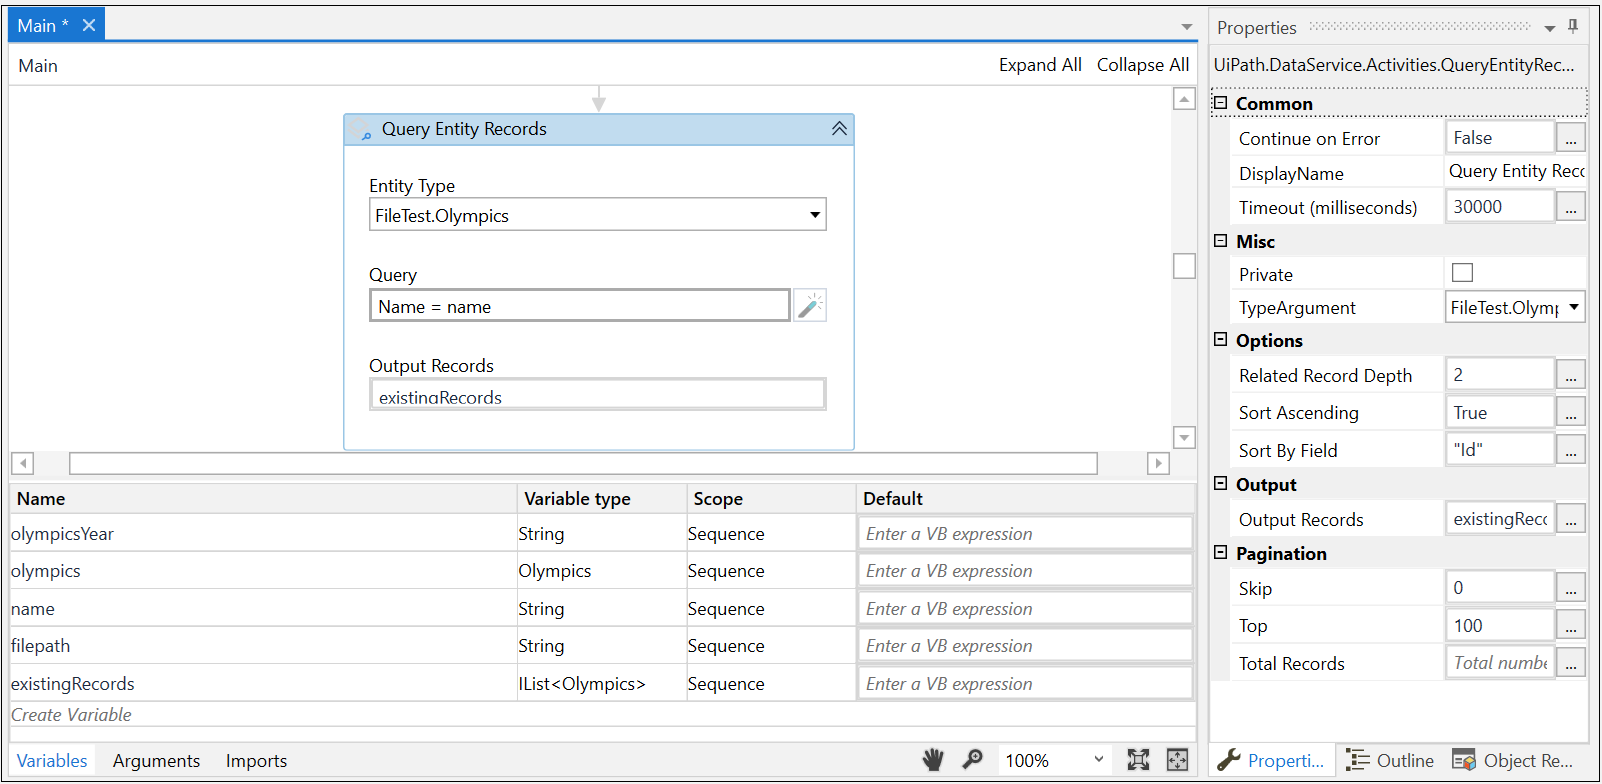Open the zoom percentage dropdown
The image size is (1602, 784).
point(1099,760)
